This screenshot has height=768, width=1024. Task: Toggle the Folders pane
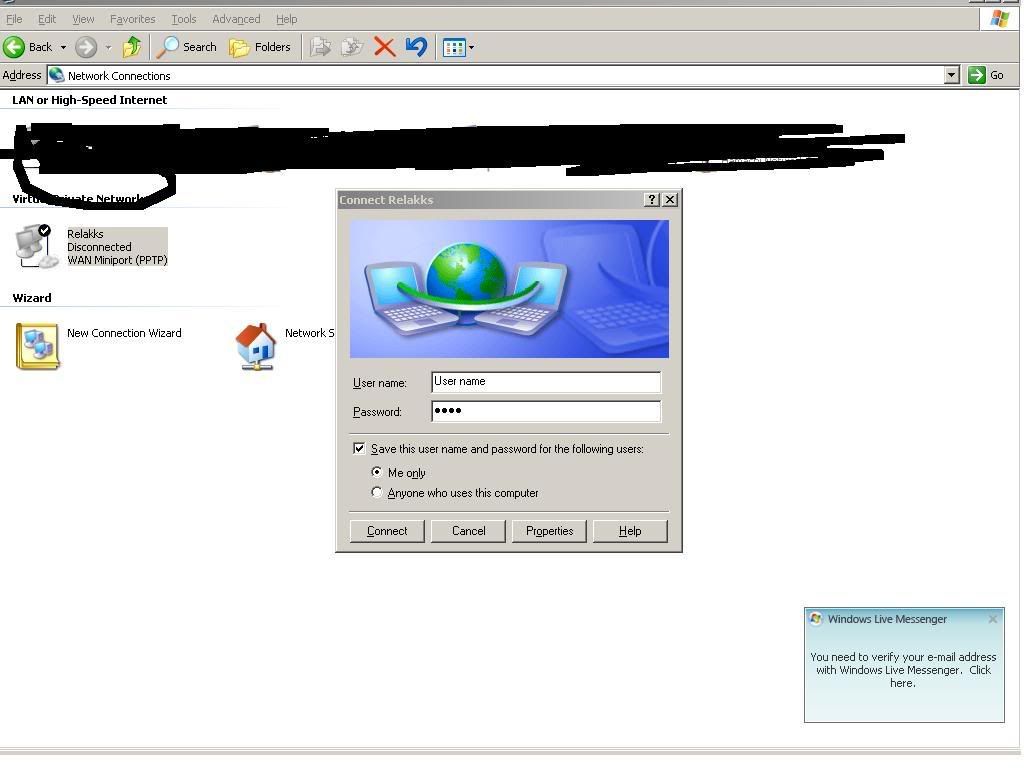tap(259, 47)
